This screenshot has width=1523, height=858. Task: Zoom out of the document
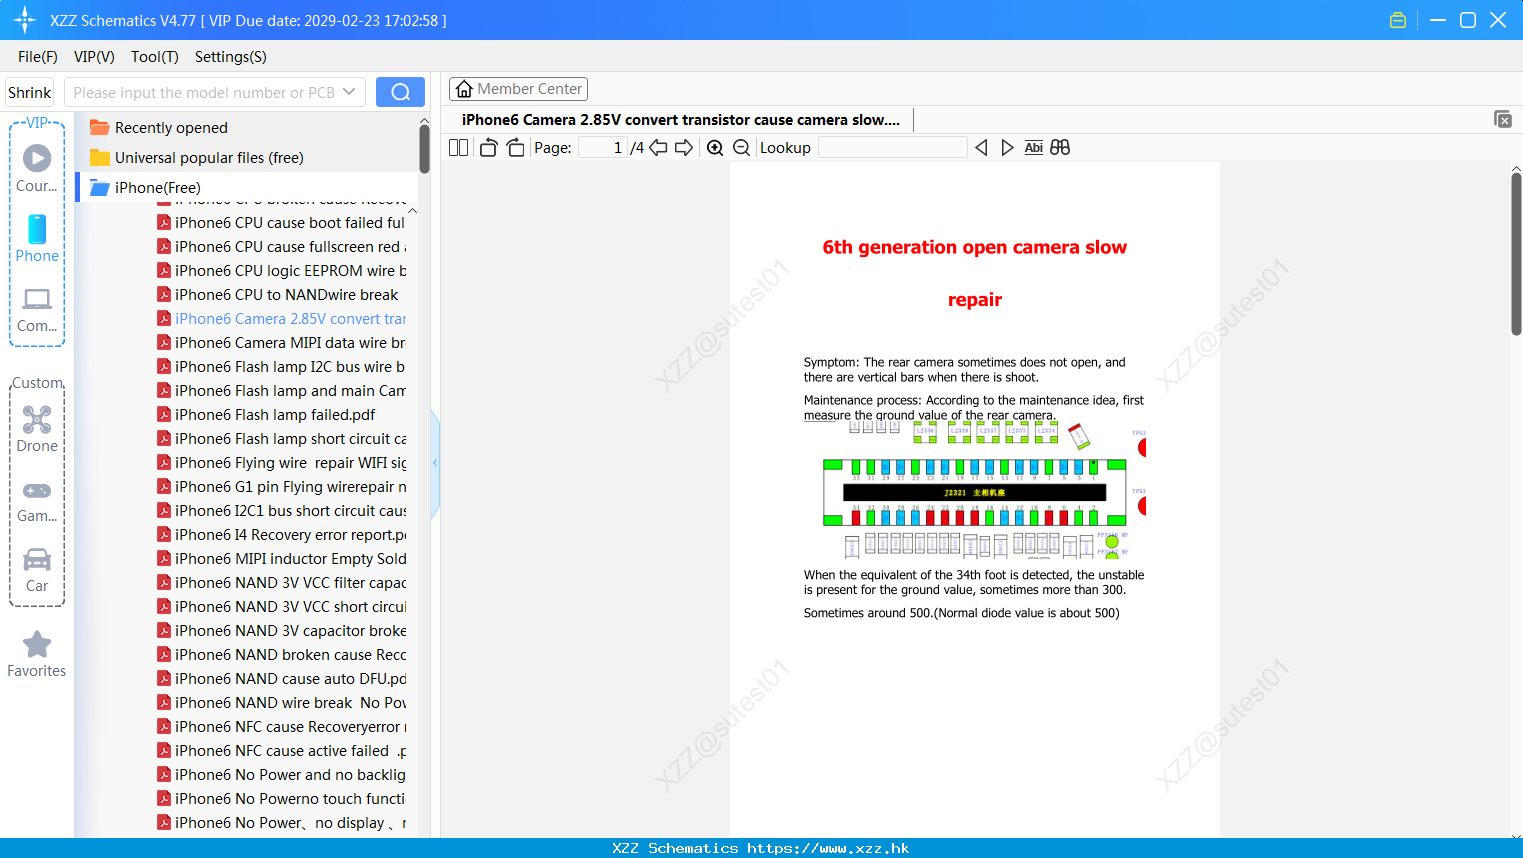(x=741, y=147)
